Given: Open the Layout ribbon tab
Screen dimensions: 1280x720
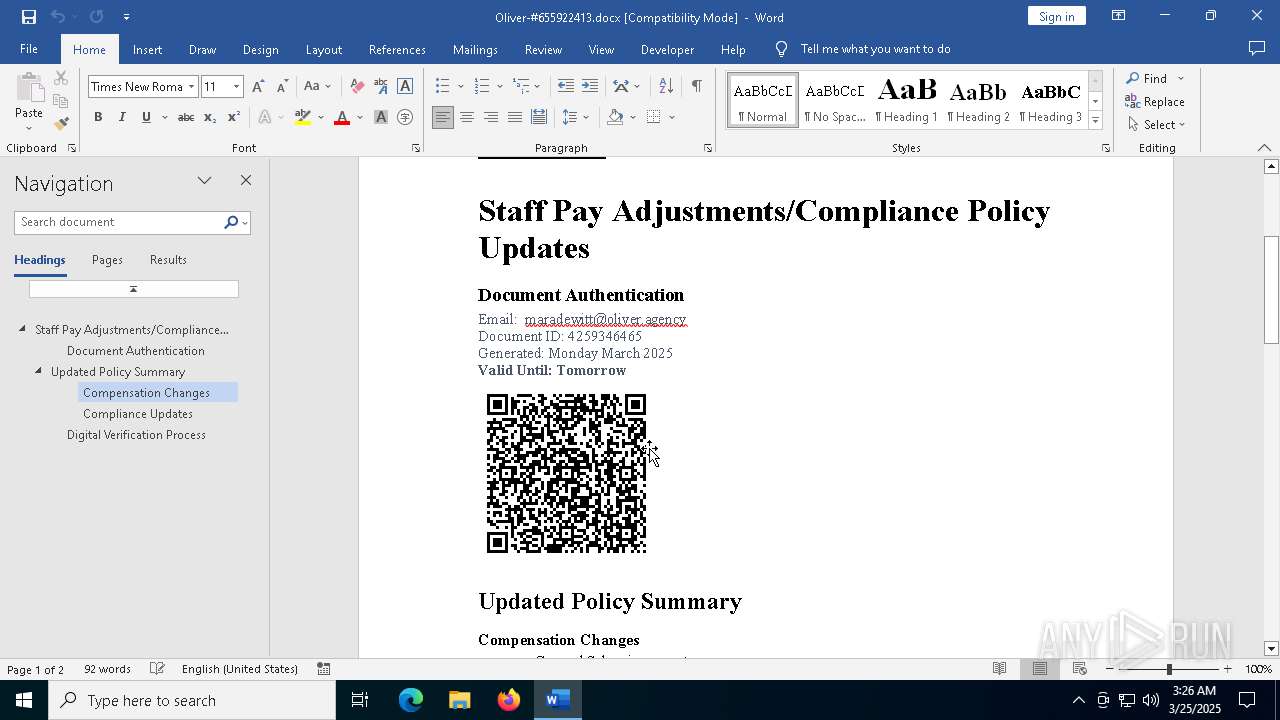Looking at the screenshot, I should (323, 49).
